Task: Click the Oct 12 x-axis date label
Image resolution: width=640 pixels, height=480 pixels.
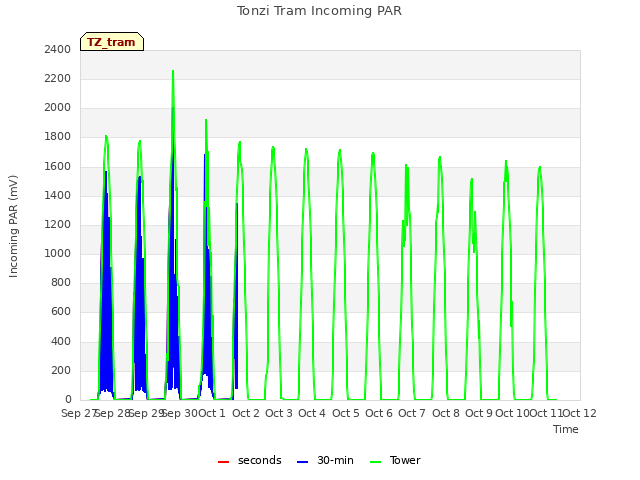Action: [579, 413]
